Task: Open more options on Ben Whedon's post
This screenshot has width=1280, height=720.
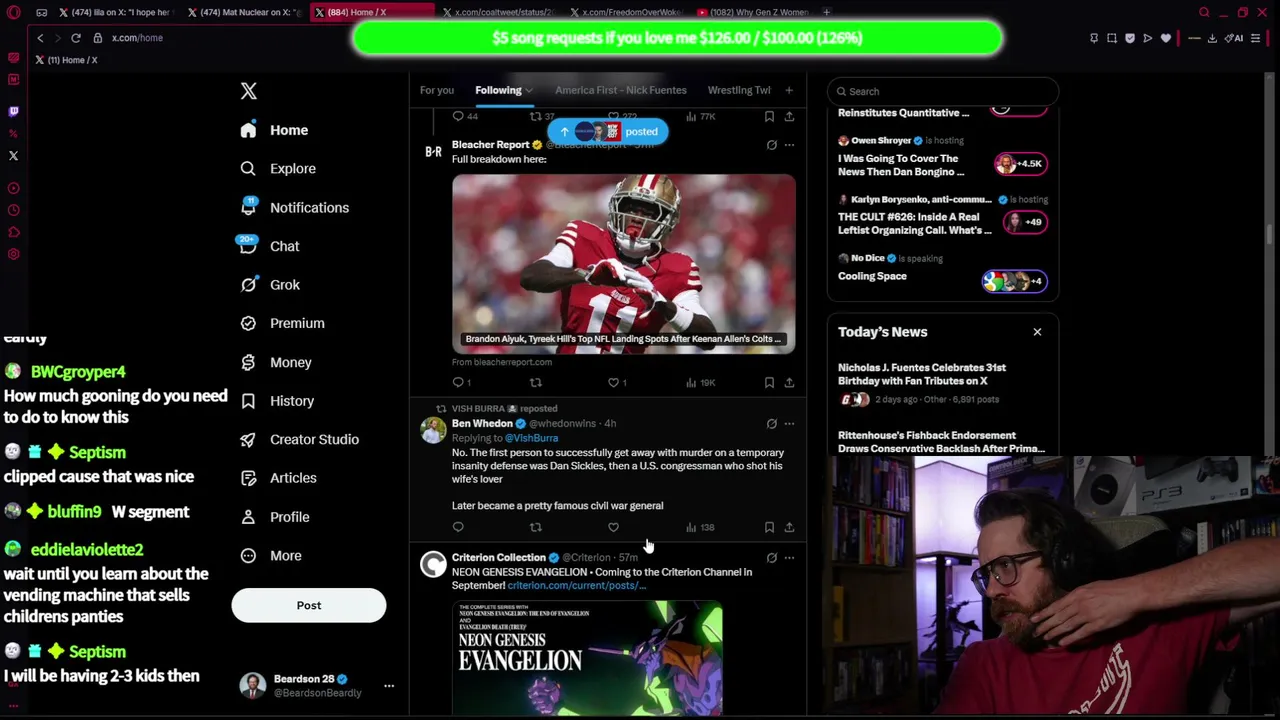Action: coord(789,424)
